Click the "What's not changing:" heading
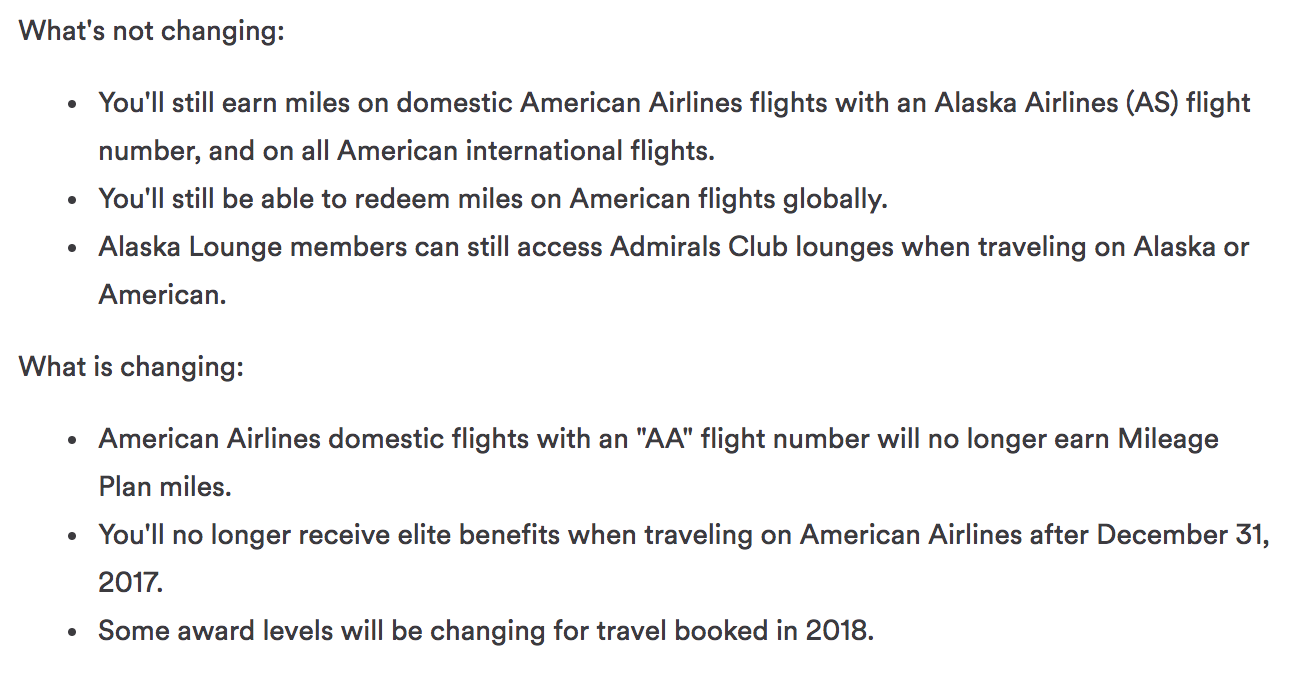The height and width of the screenshot is (674, 1292). pyautogui.click(x=152, y=30)
